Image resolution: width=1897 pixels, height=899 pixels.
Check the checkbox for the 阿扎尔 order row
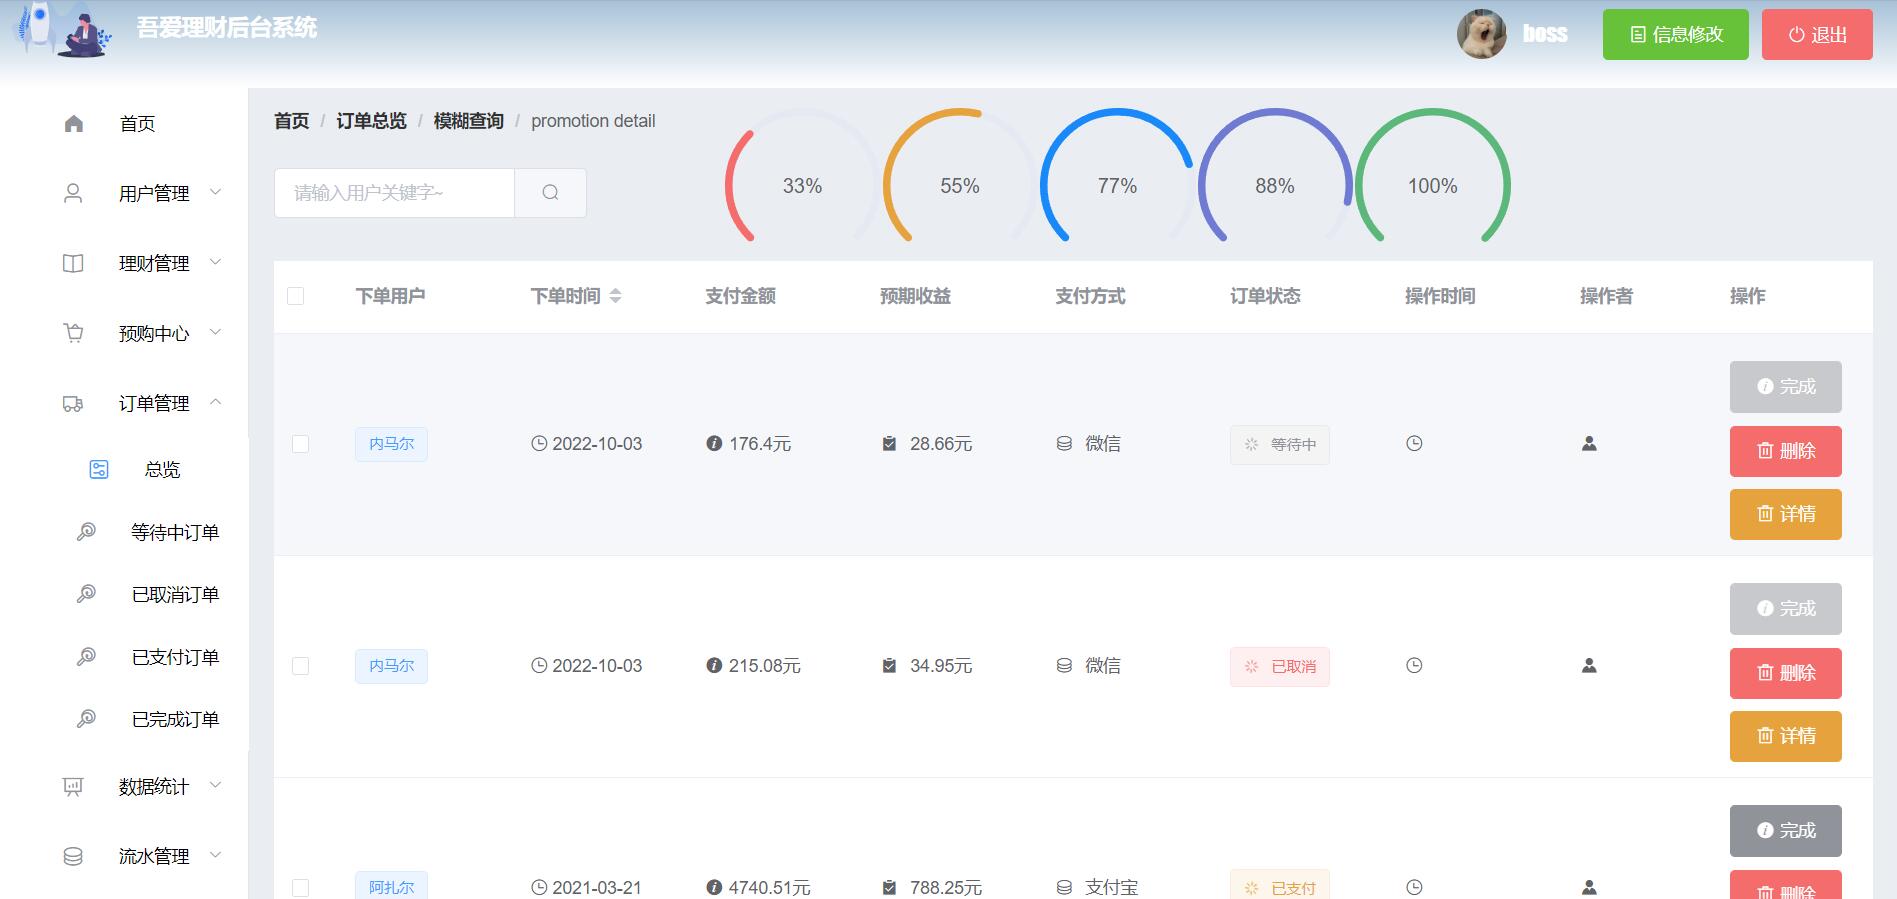(300, 888)
